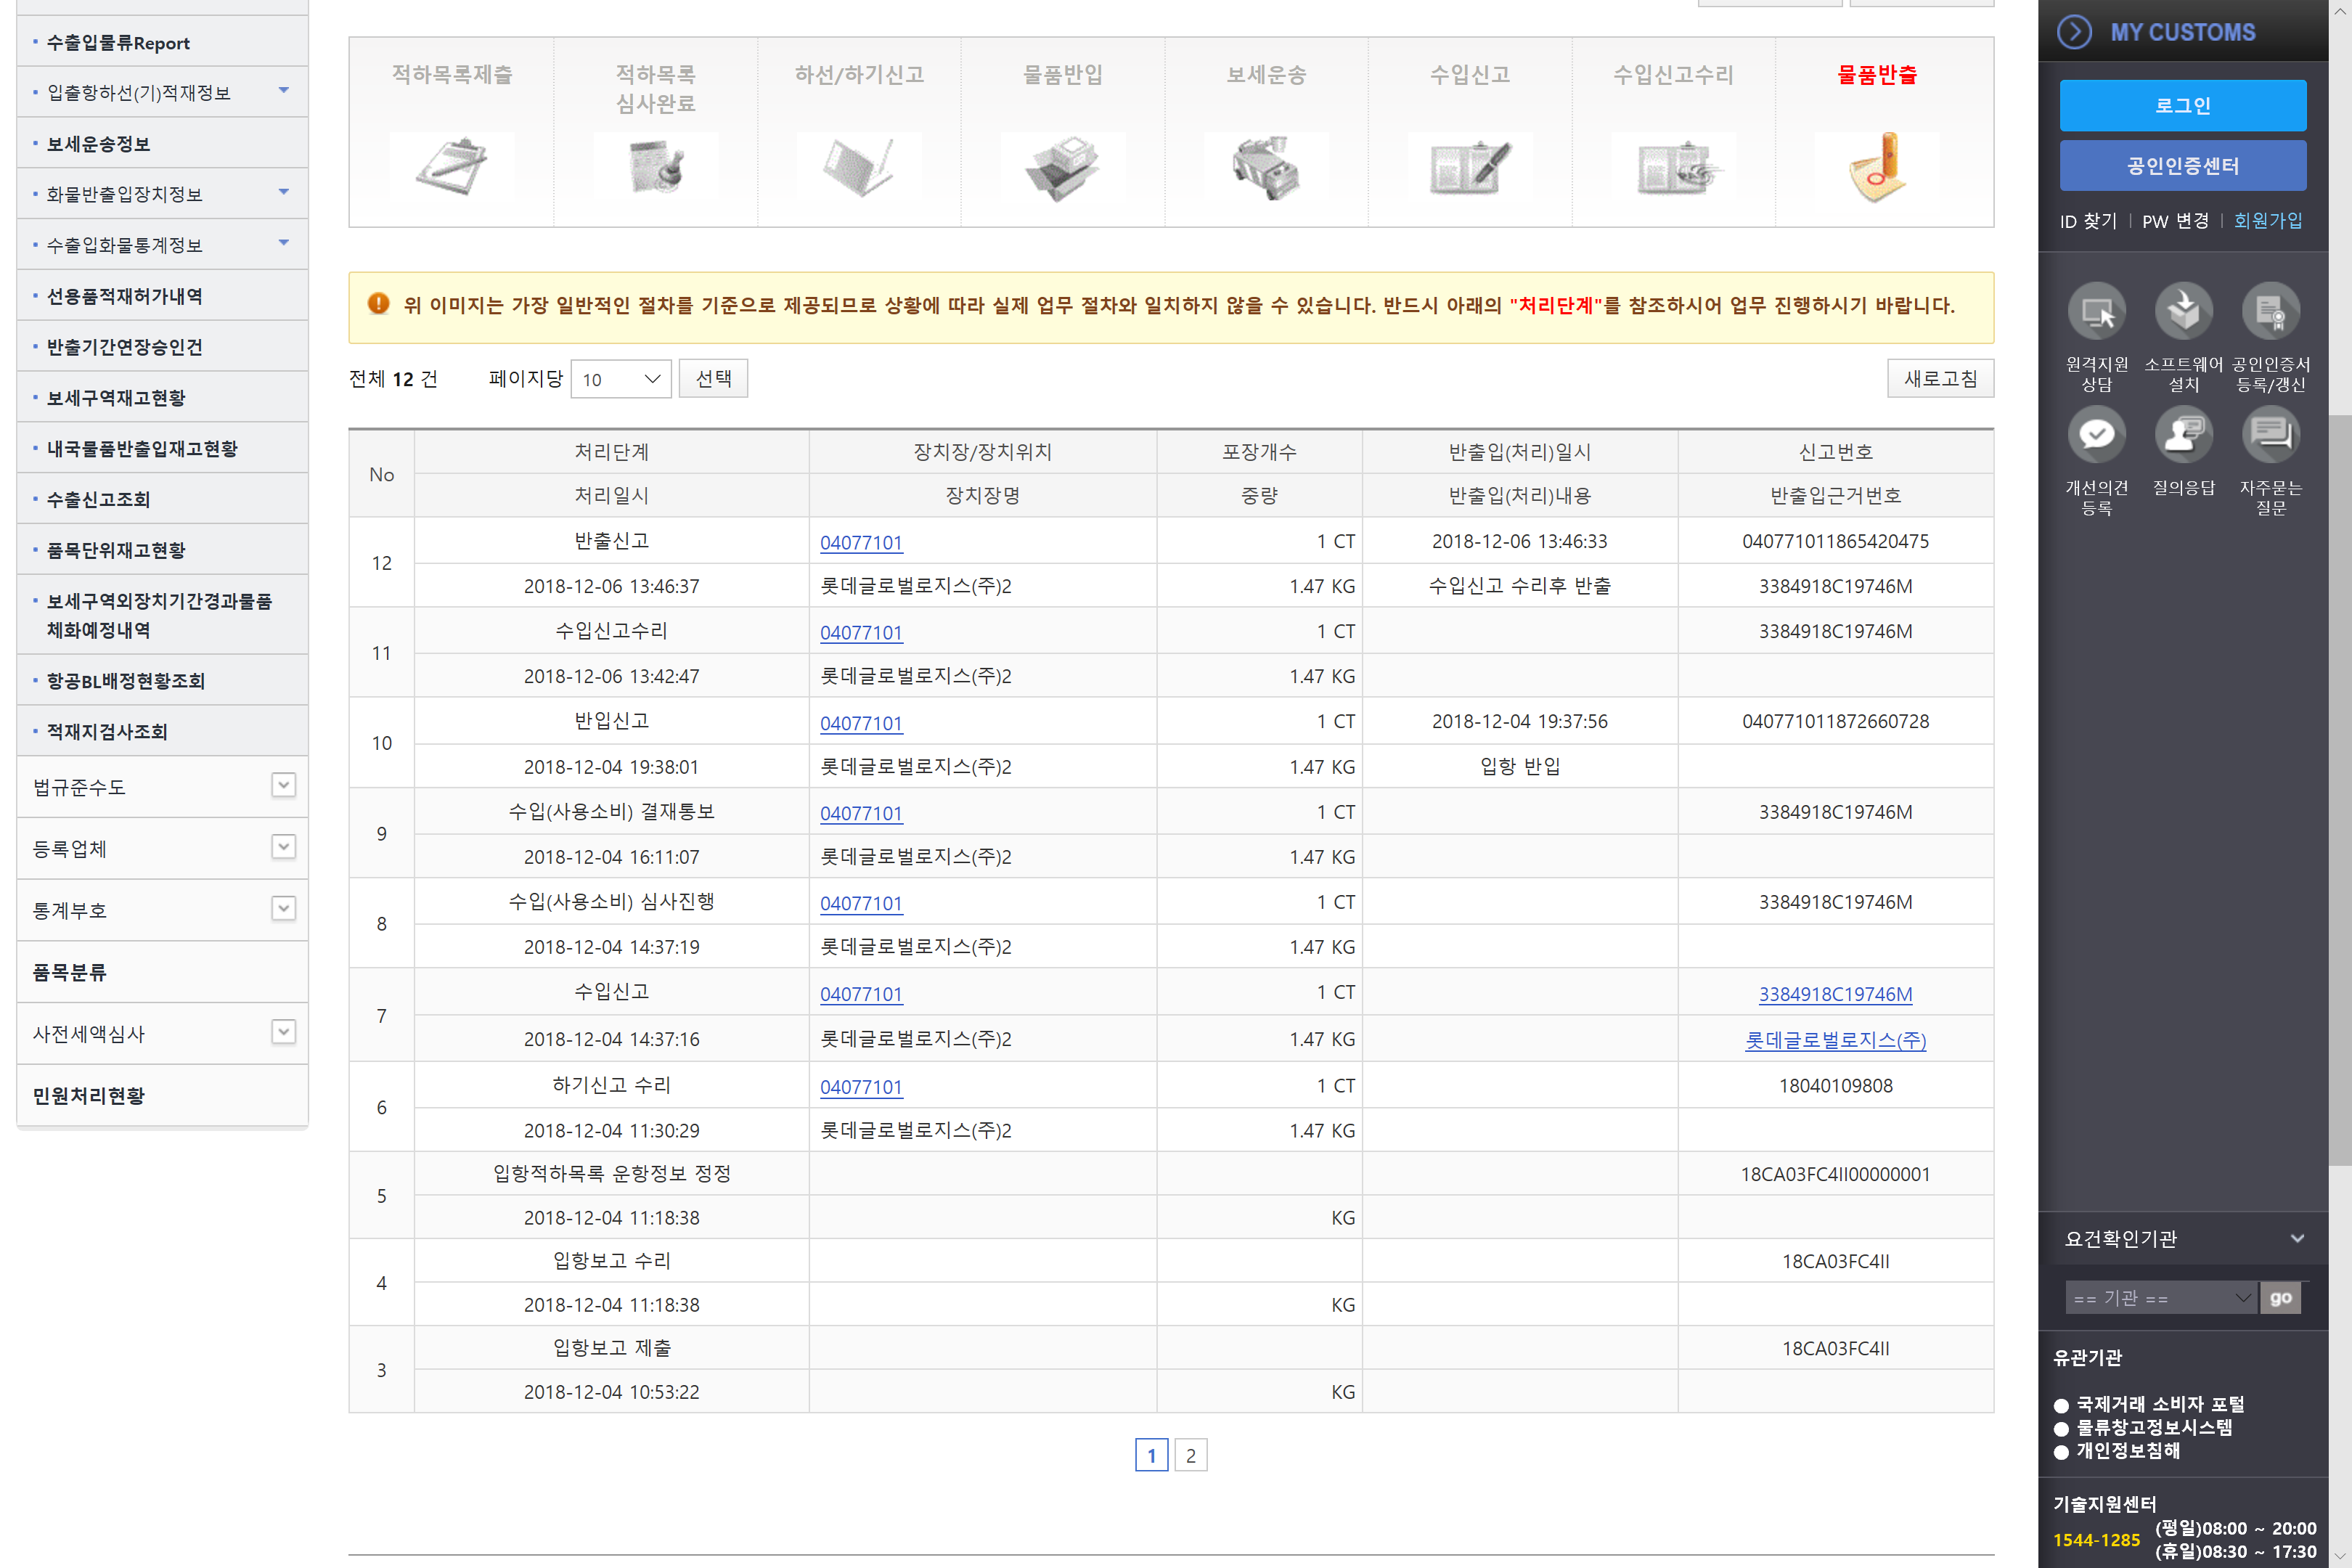Click the ID 찾기 link
This screenshot has width=2352, height=1568.
pos(2088,221)
